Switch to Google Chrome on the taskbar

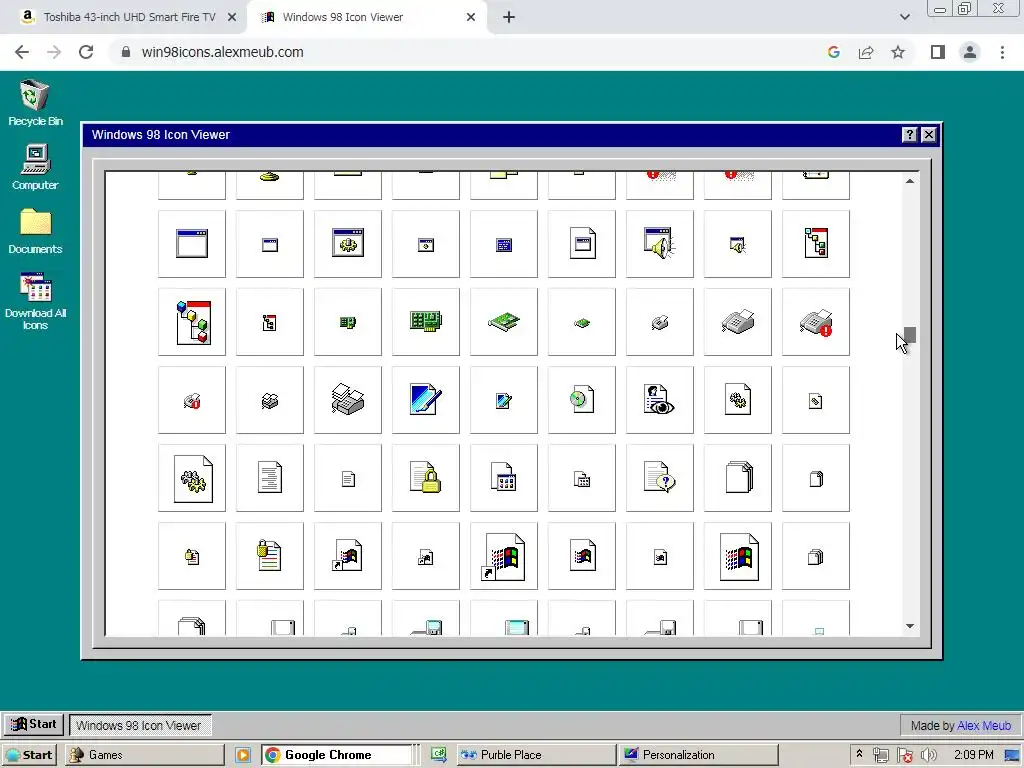click(x=337, y=755)
